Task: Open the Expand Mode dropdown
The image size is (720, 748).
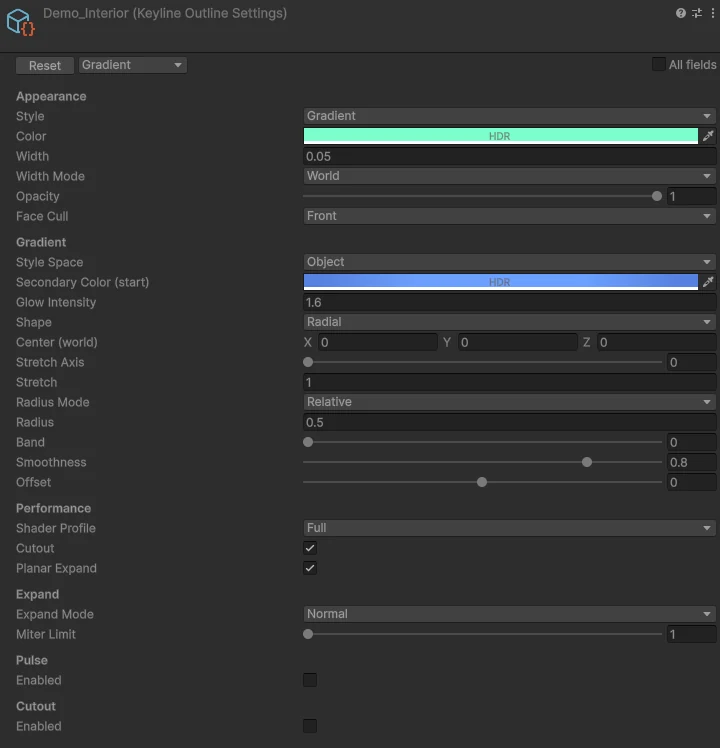Action: pos(510,614)
